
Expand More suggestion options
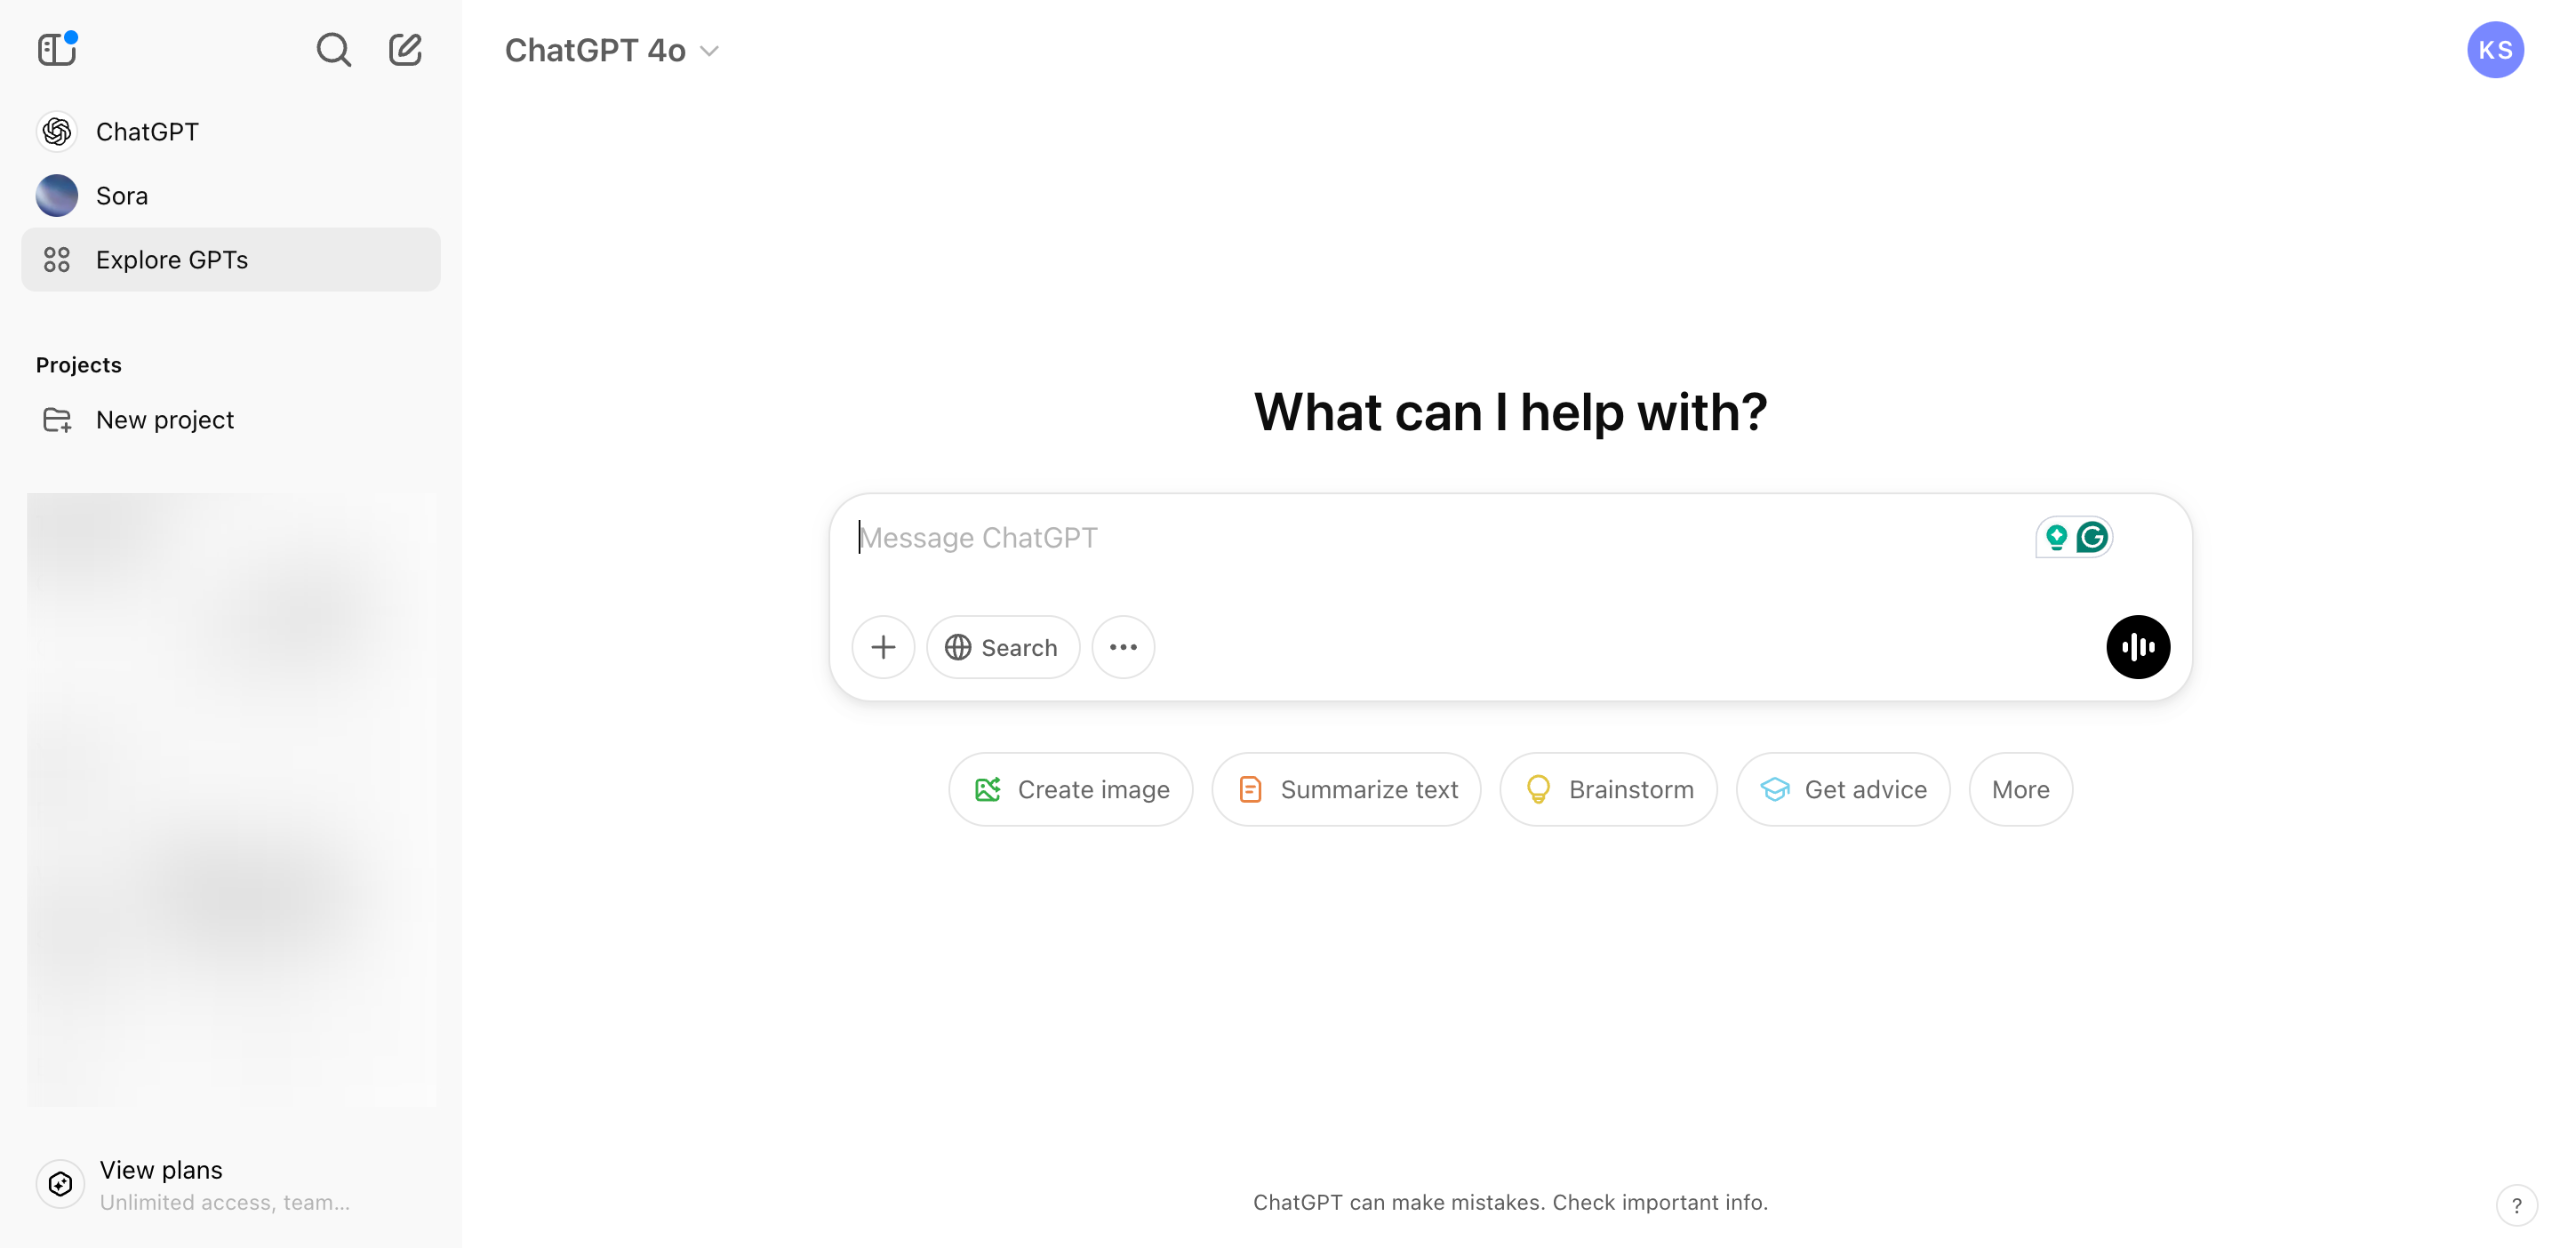pos(2020,789)
